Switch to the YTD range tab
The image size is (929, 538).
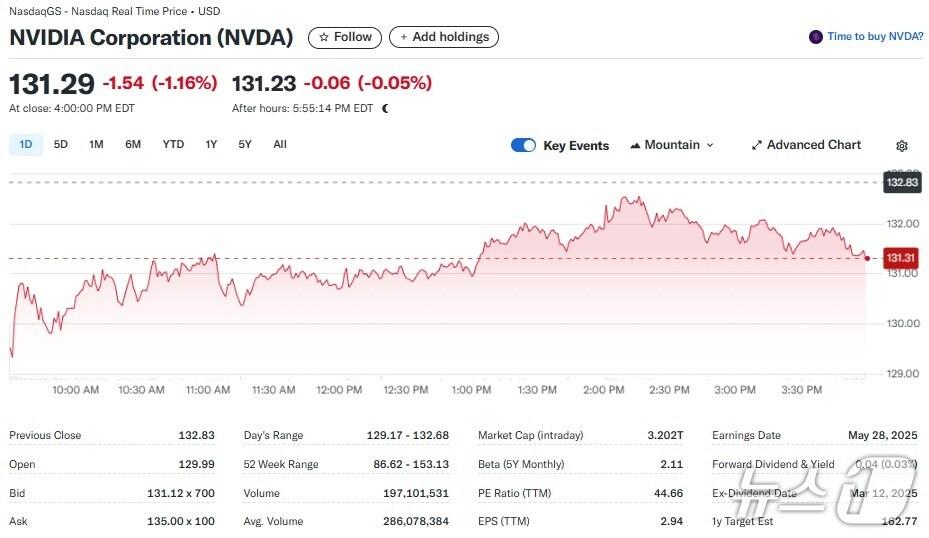(173, 144)
